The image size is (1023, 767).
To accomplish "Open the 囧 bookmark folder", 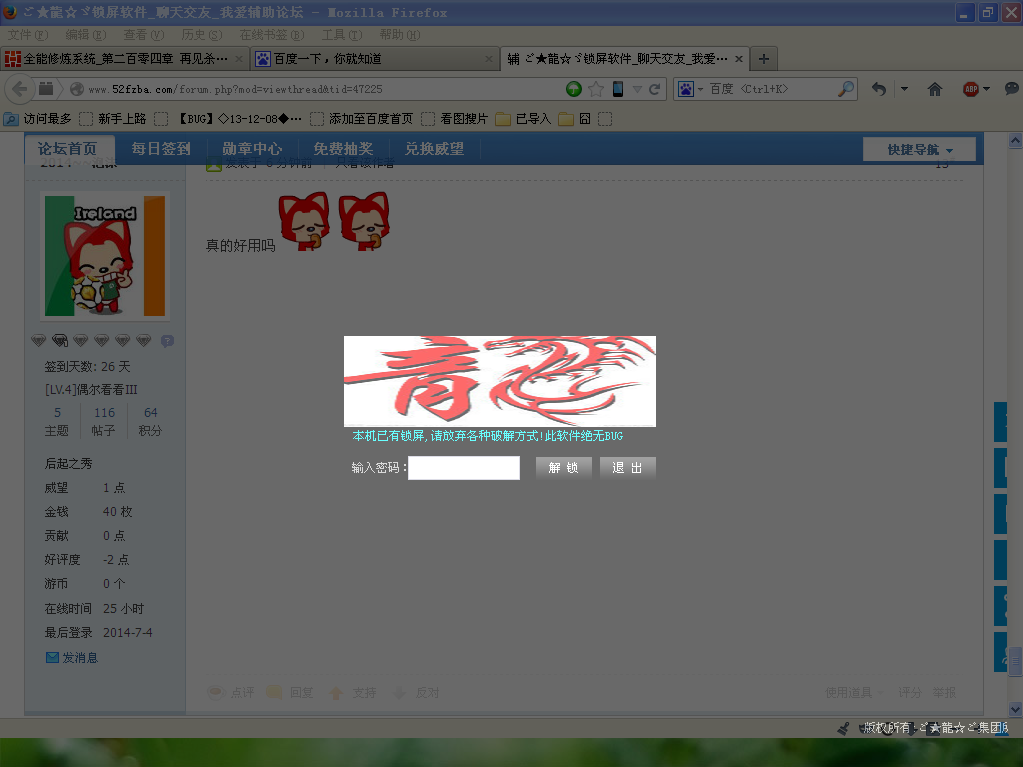I will pos(574,119).
